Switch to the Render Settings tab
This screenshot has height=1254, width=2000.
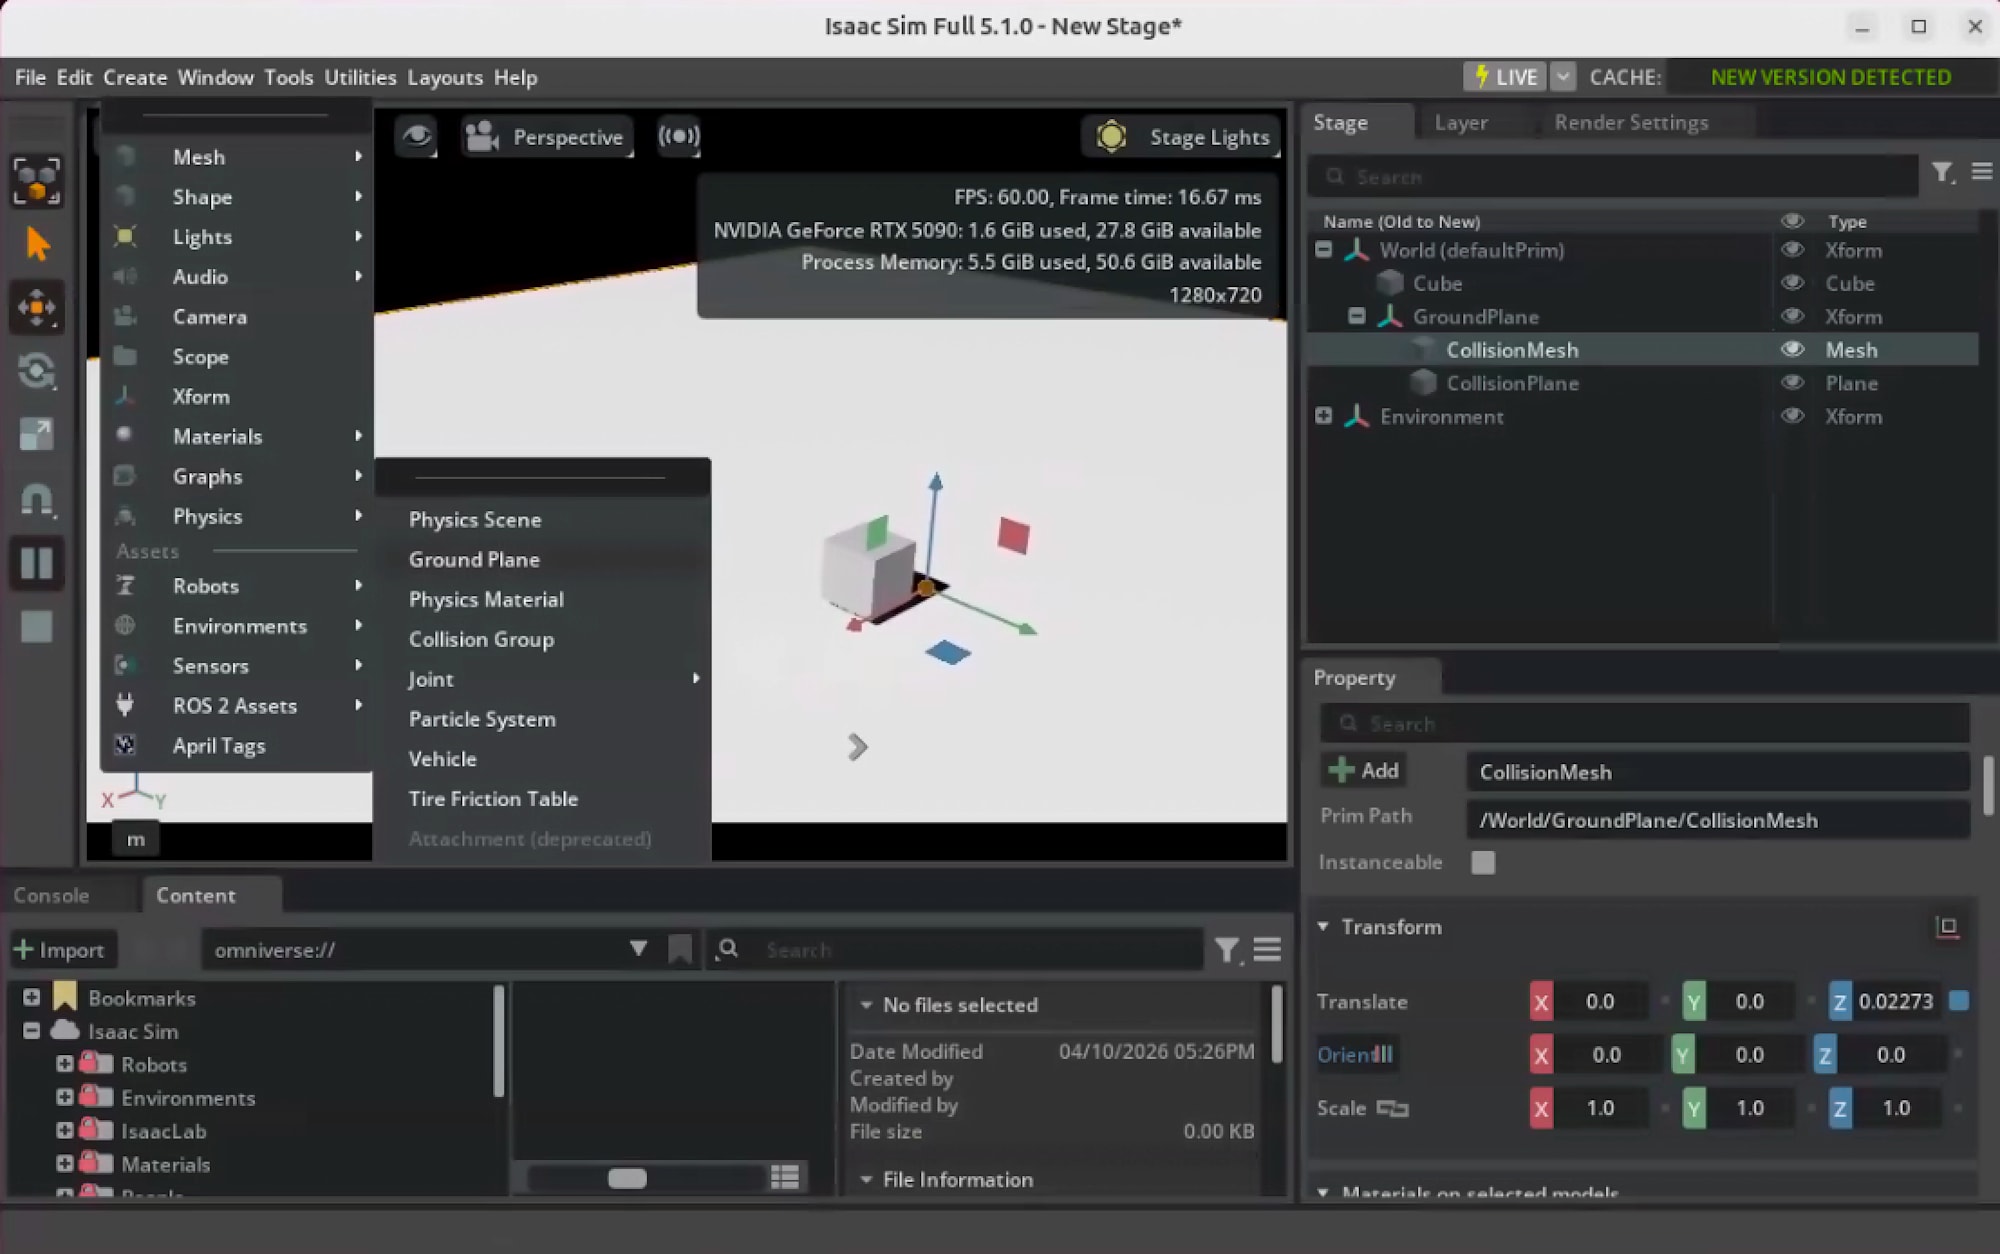(x=1631, y=123)
